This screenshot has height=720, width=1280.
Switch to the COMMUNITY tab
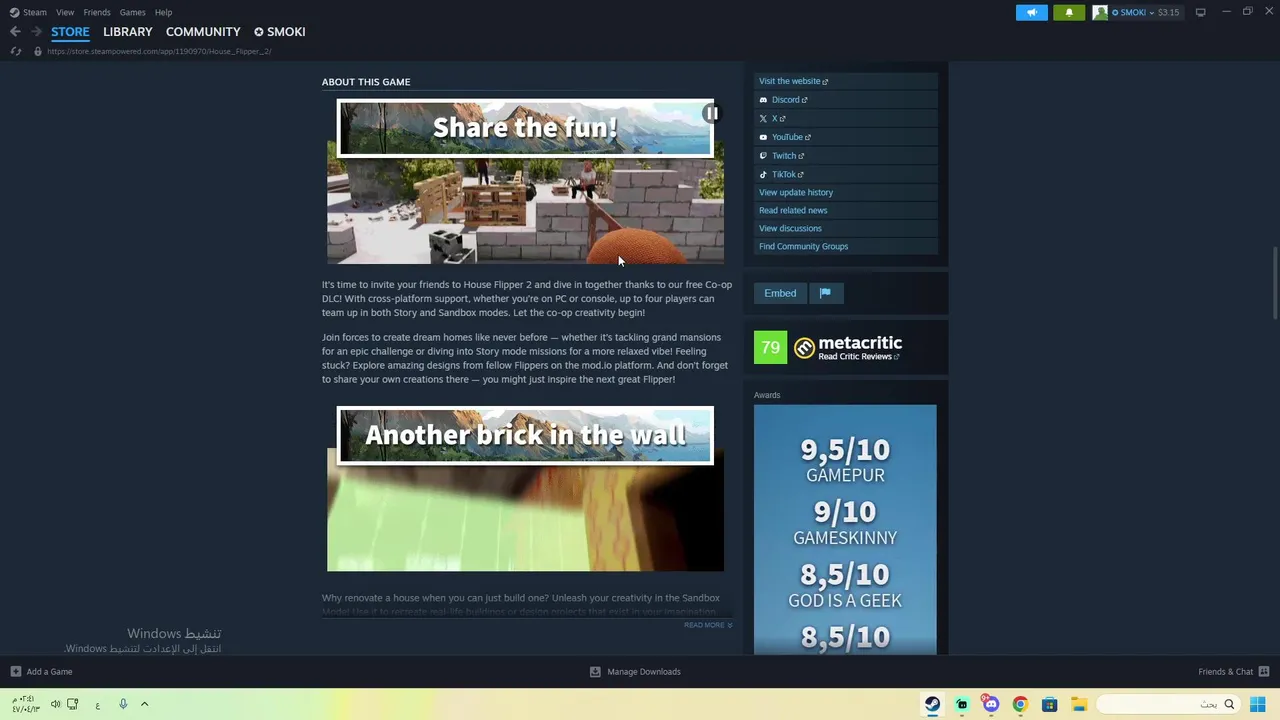pos(203,32)
